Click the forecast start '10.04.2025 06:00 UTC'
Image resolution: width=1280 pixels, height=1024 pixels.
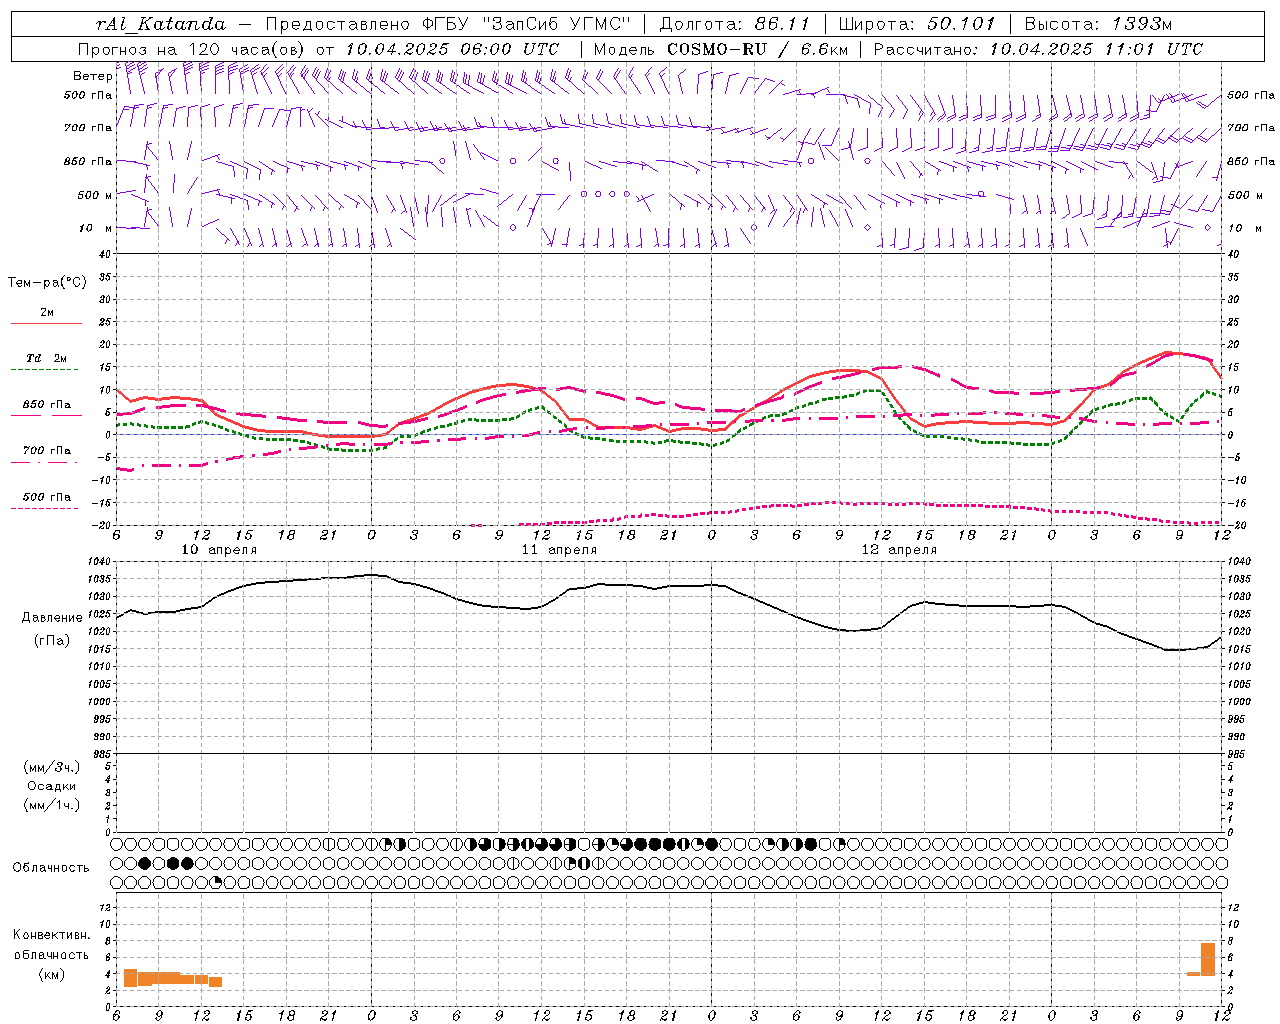click(x=452, y=49)
